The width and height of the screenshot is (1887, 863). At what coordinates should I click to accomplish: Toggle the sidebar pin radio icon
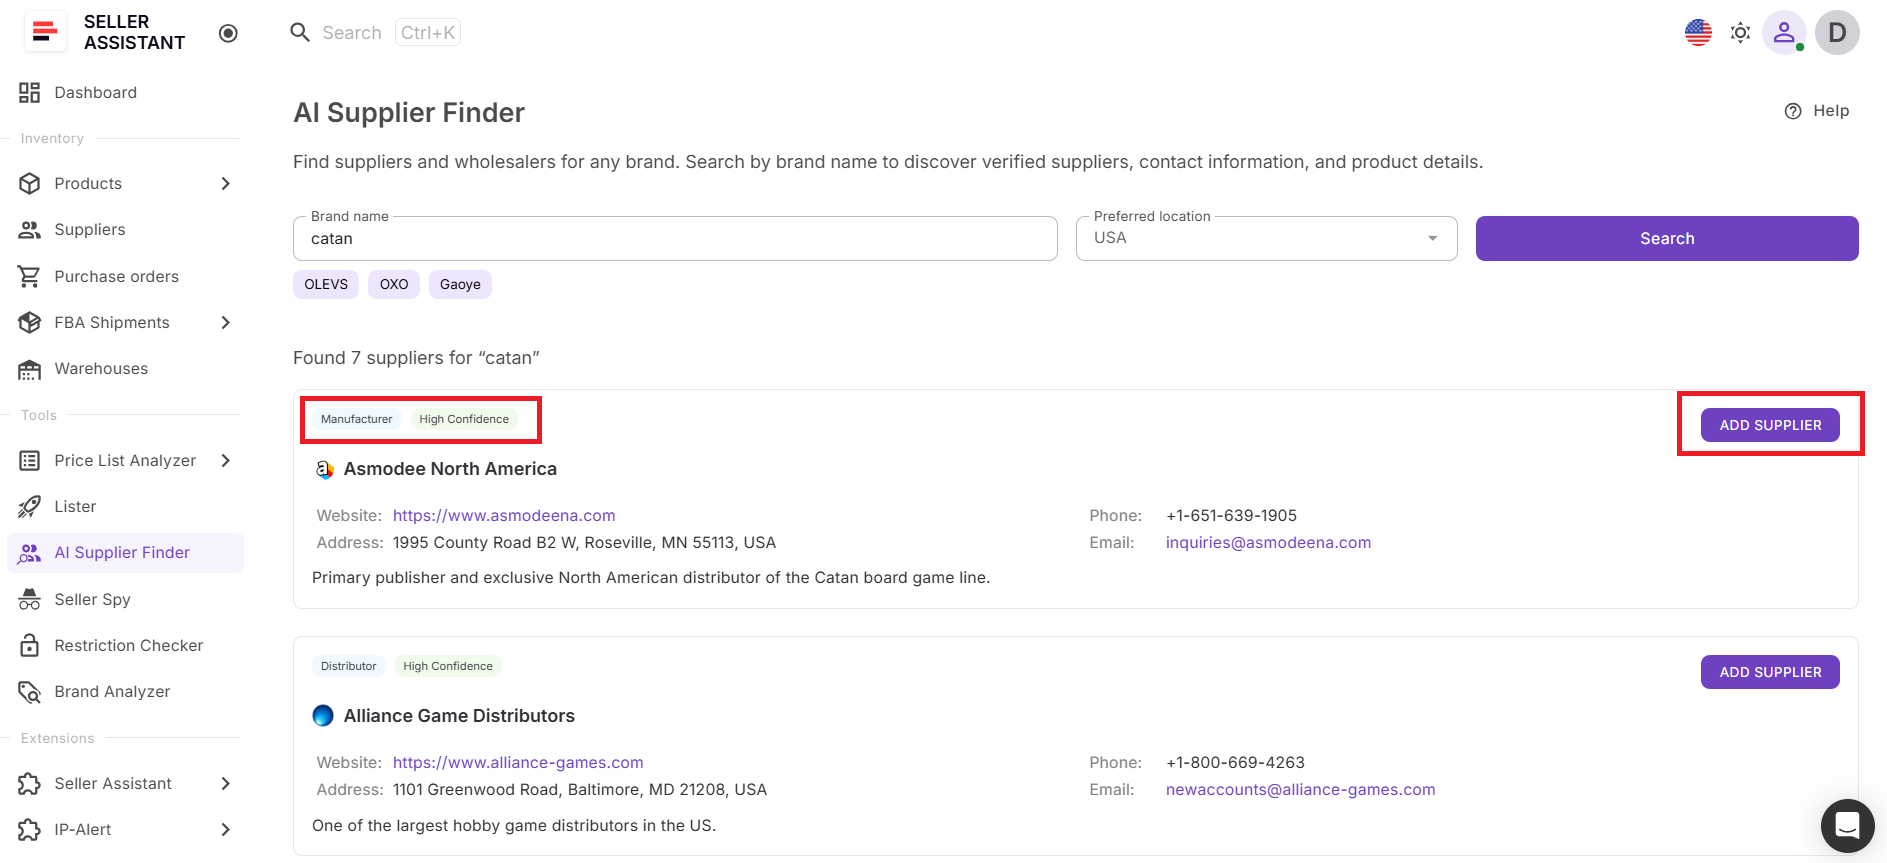[228, 33]
